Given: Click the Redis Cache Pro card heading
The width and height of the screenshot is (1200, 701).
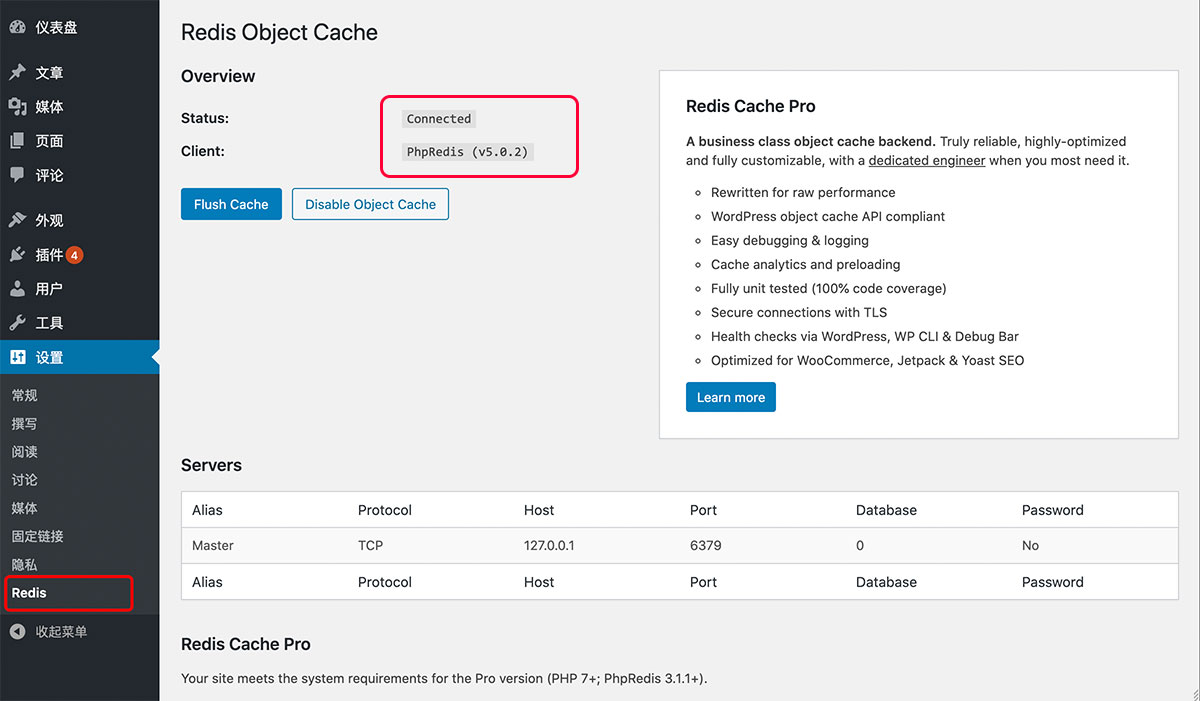Looking at the screenshot, I should [751, 106].
